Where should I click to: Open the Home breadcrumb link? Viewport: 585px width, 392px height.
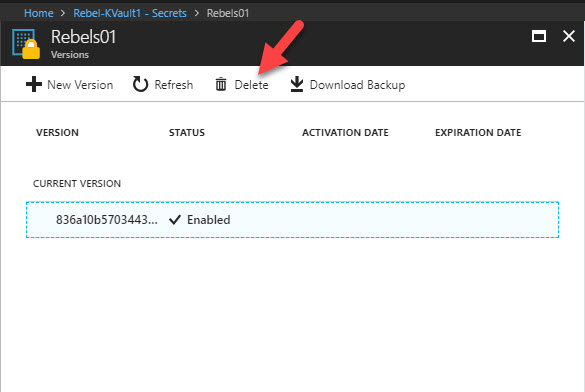pyautogui.click(x=39, y=13)
